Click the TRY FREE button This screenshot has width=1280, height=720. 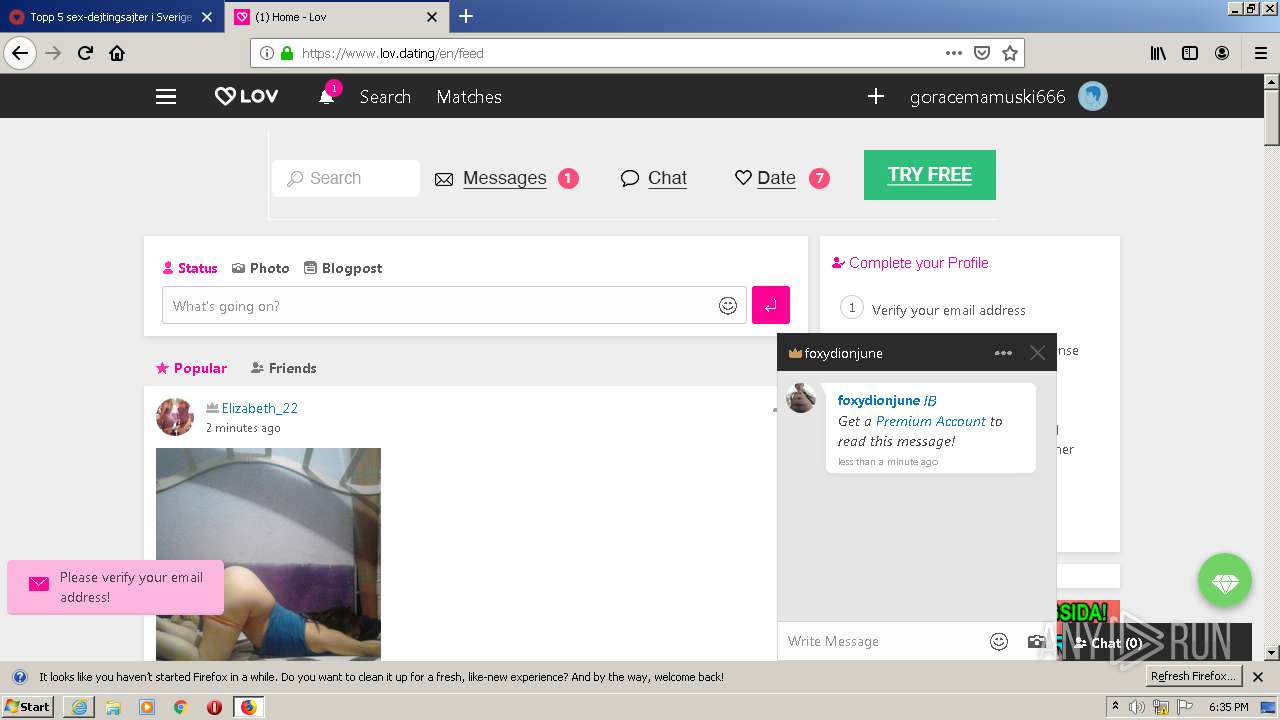[x=930, y=175]
